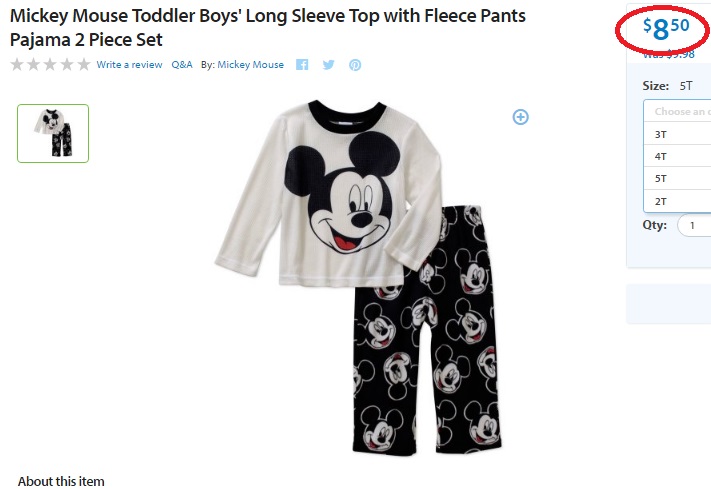Rate product with first star

point(17,64)
